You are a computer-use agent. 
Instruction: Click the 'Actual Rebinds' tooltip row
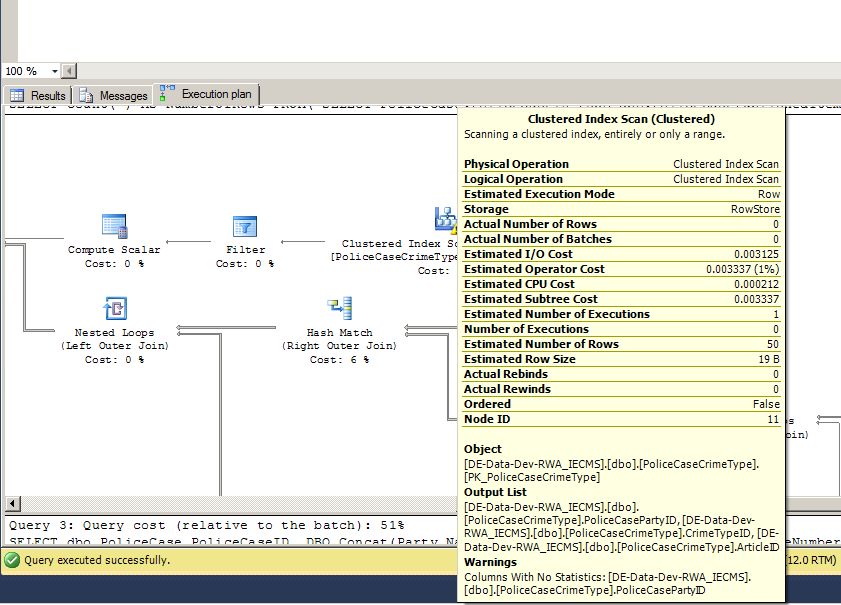[622, 374]
